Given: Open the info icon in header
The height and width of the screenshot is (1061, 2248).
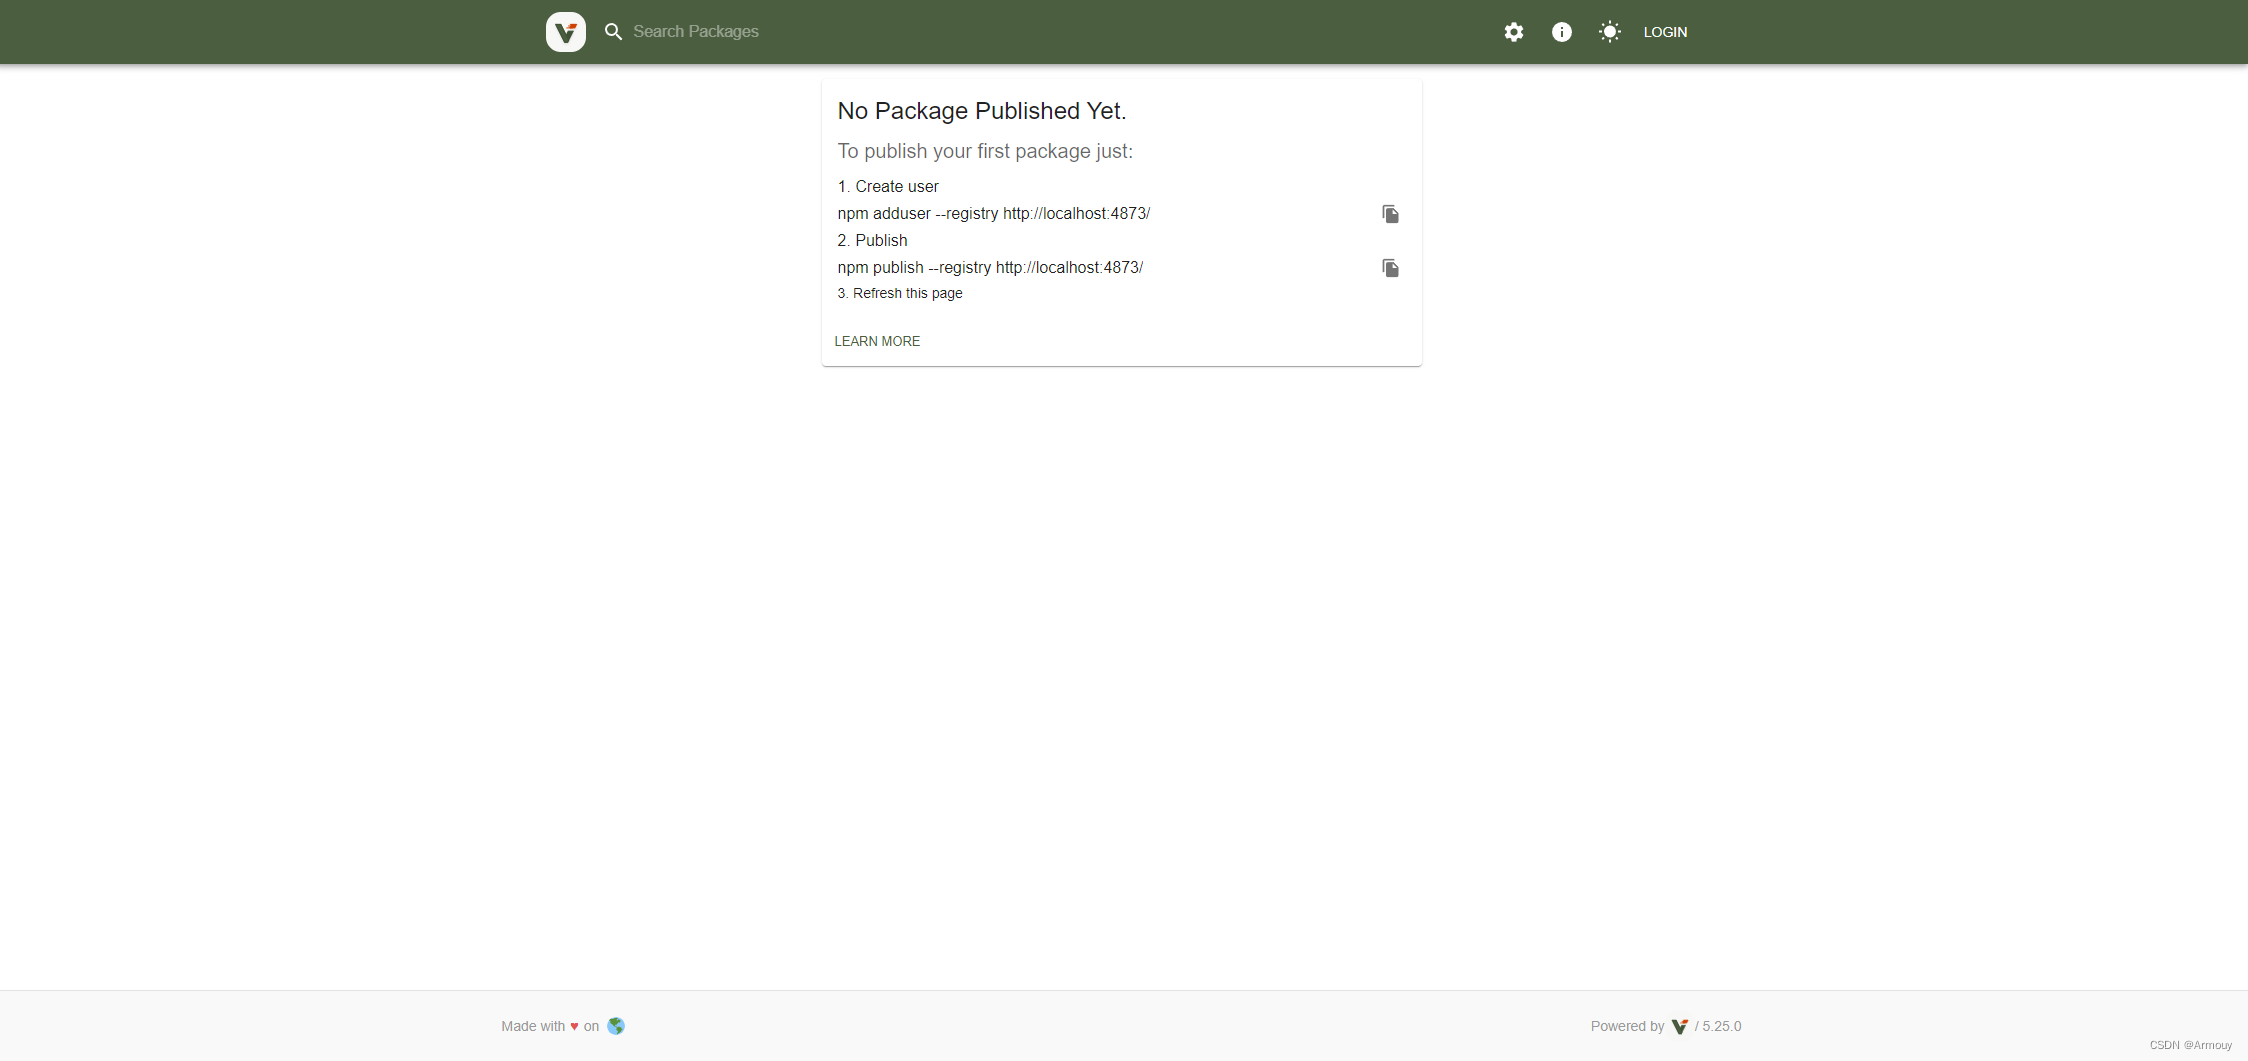Looking at the screenshot, I should point(1561,32).
